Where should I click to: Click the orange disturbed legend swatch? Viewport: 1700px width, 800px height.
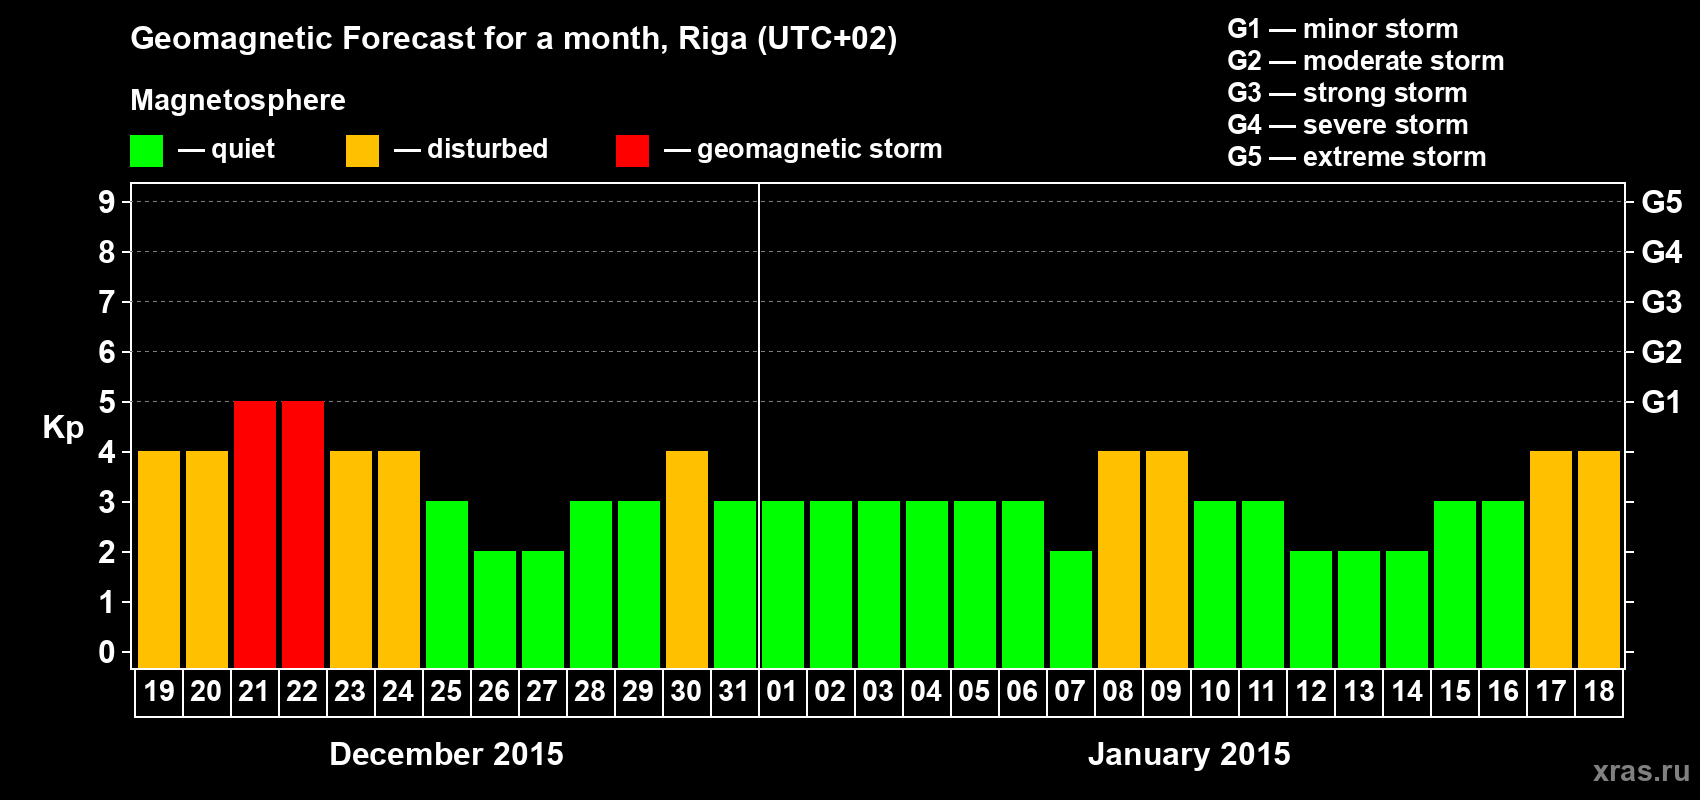tap(362, 151)
